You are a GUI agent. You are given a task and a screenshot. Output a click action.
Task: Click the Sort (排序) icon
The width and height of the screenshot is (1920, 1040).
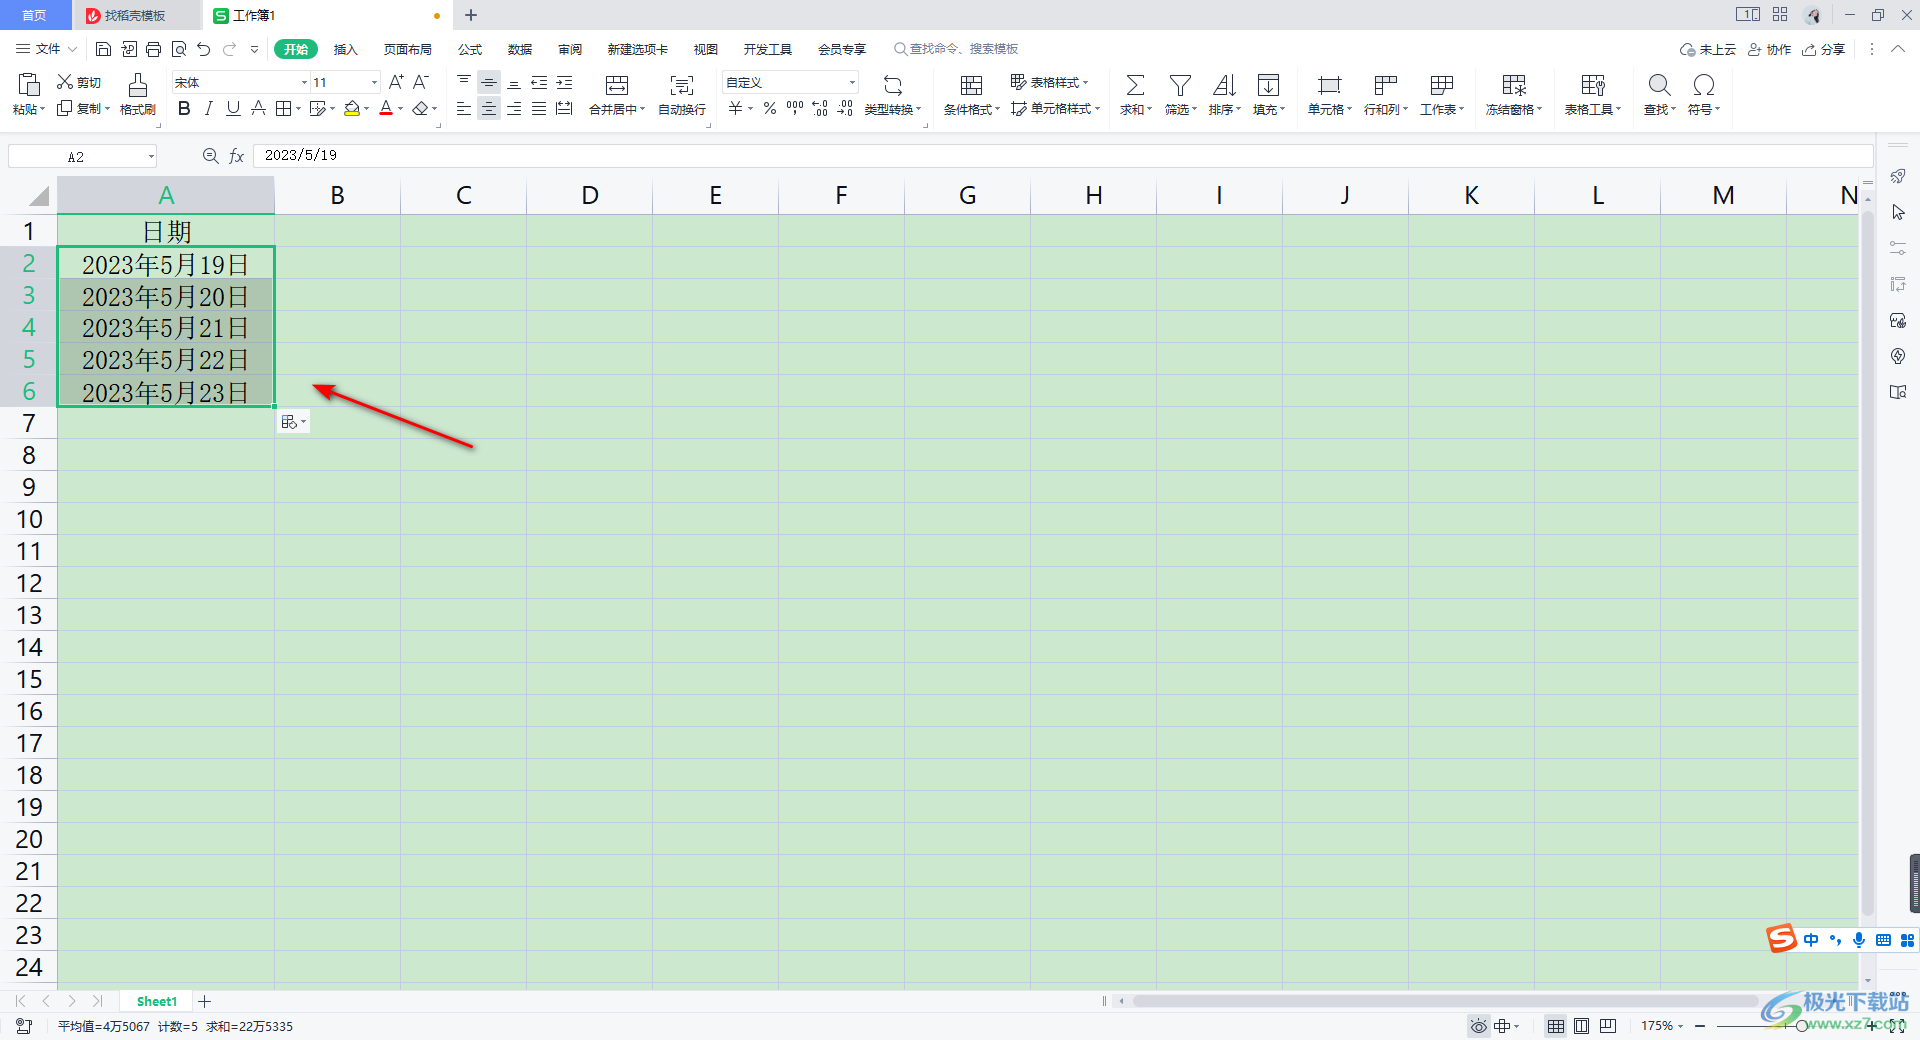tap(1224, 85)
